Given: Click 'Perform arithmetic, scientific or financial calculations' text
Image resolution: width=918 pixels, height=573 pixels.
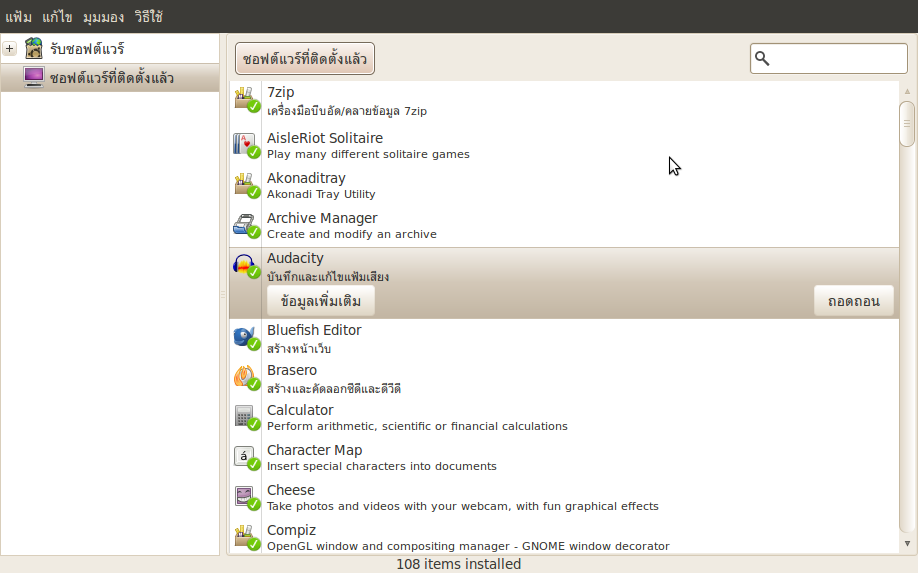Looking at the screenshot, I should 417,426.
